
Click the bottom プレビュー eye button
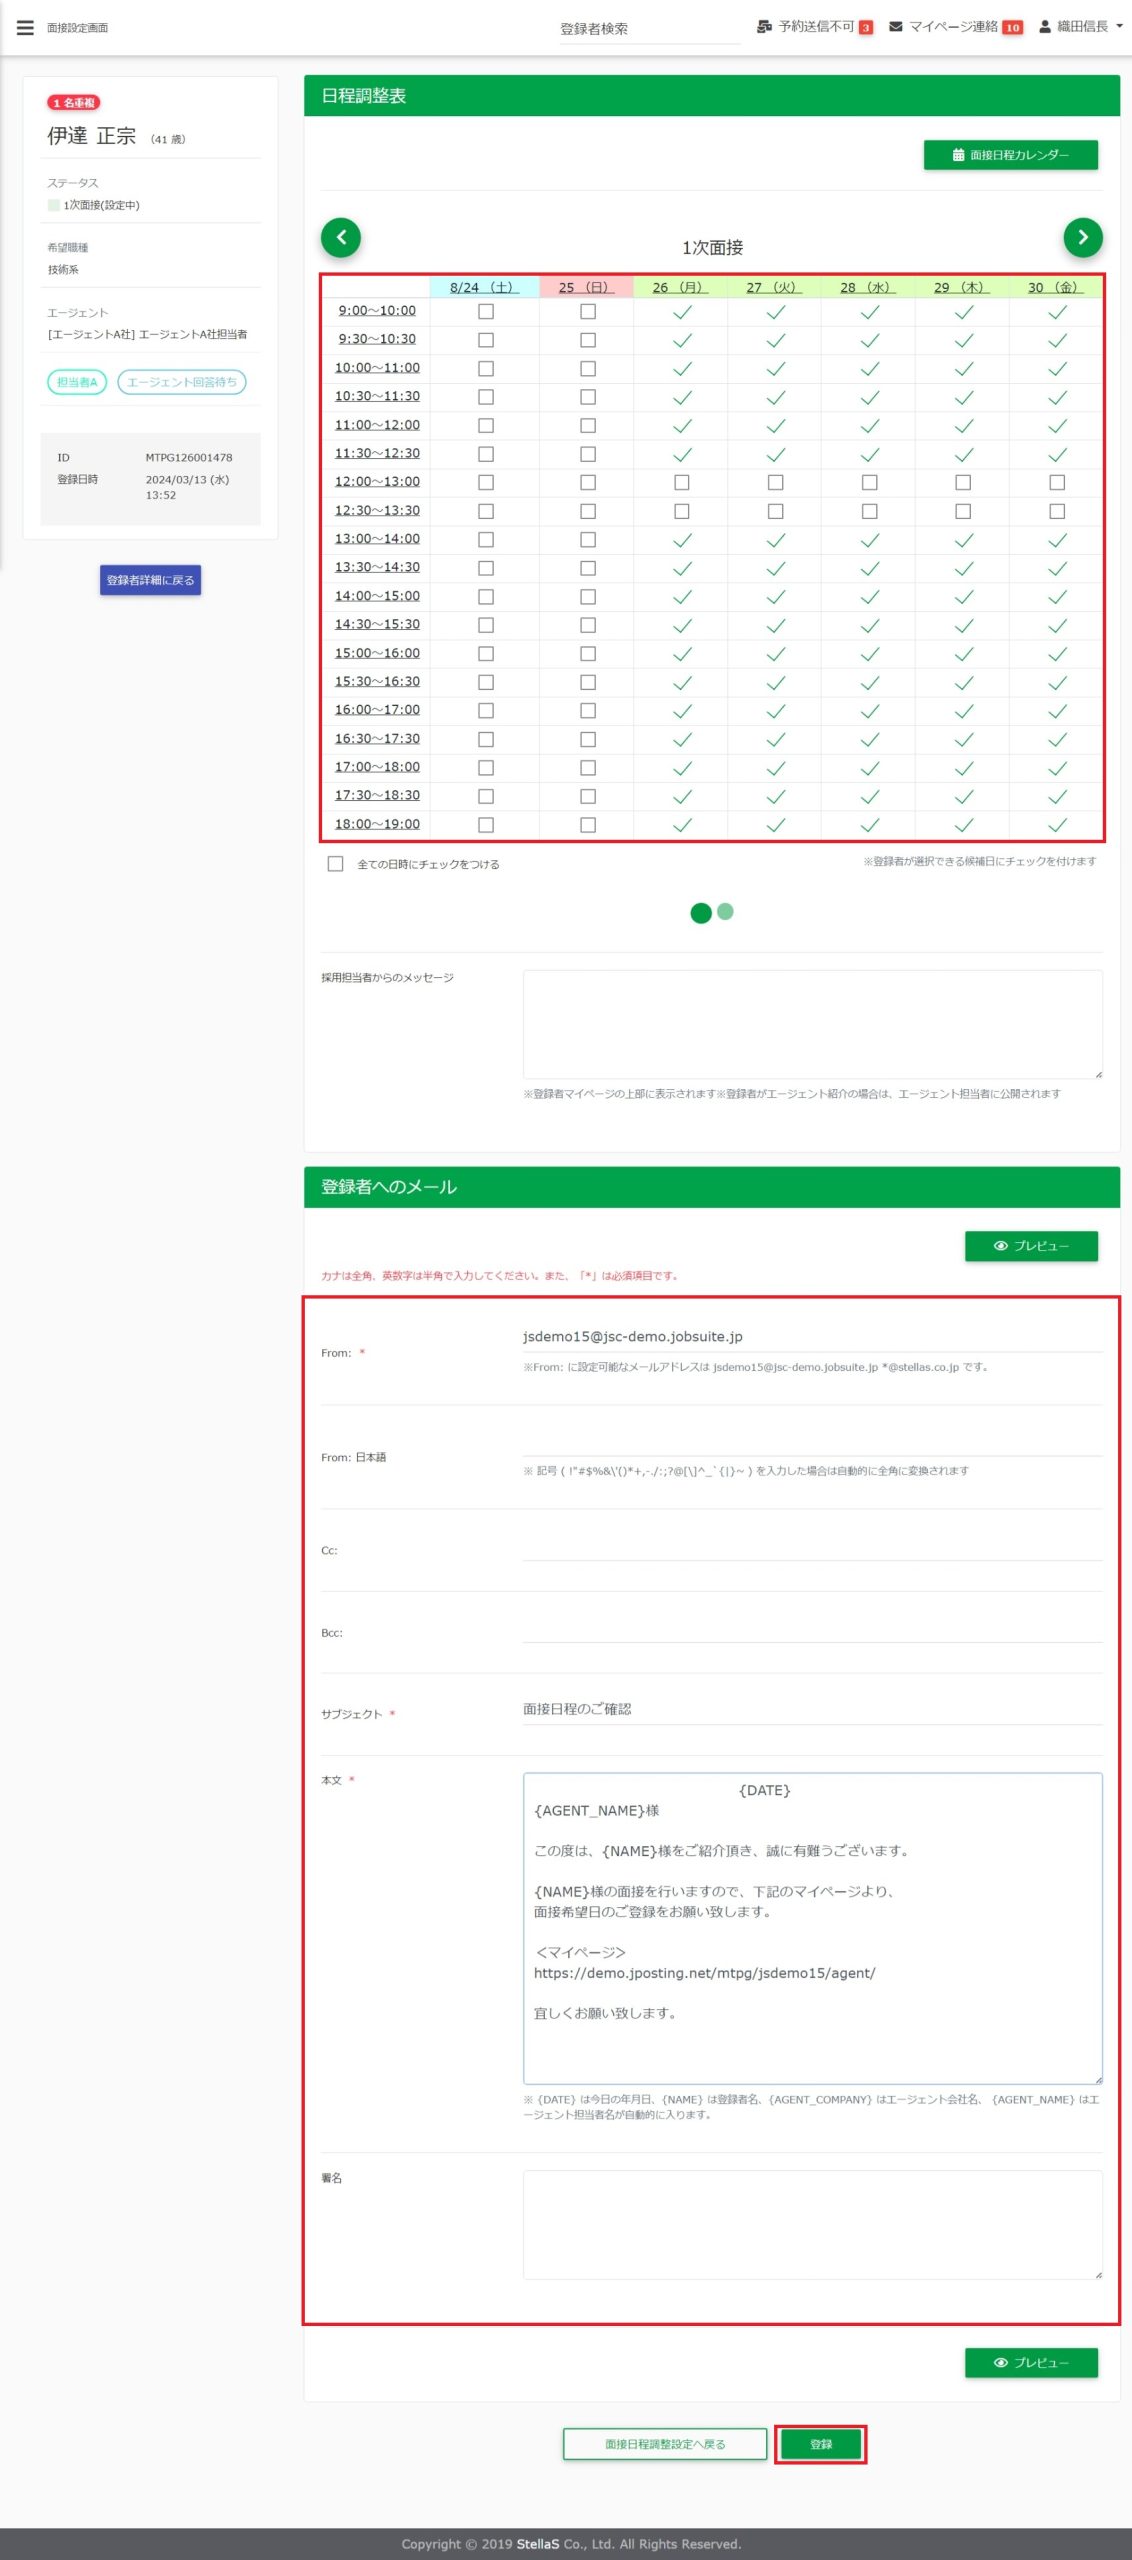(x=1031, y=2362)
